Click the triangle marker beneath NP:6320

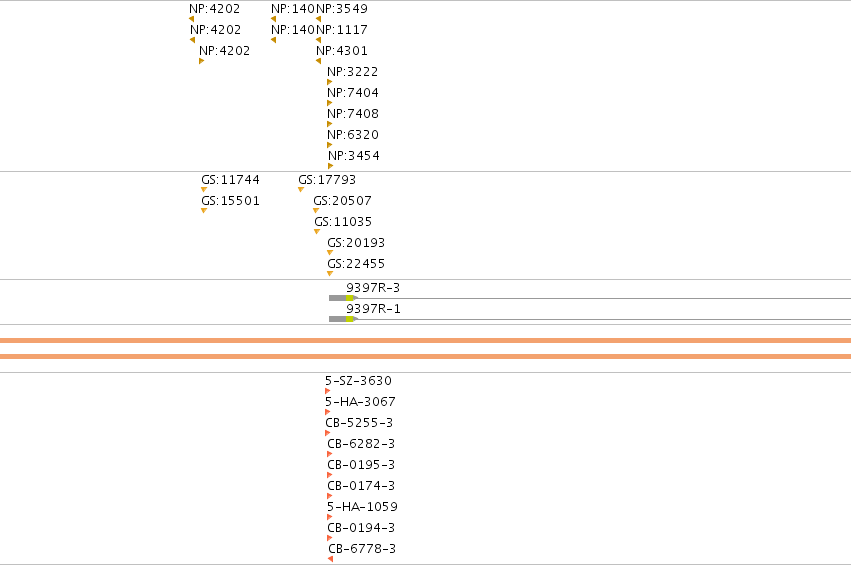[329, 145]
